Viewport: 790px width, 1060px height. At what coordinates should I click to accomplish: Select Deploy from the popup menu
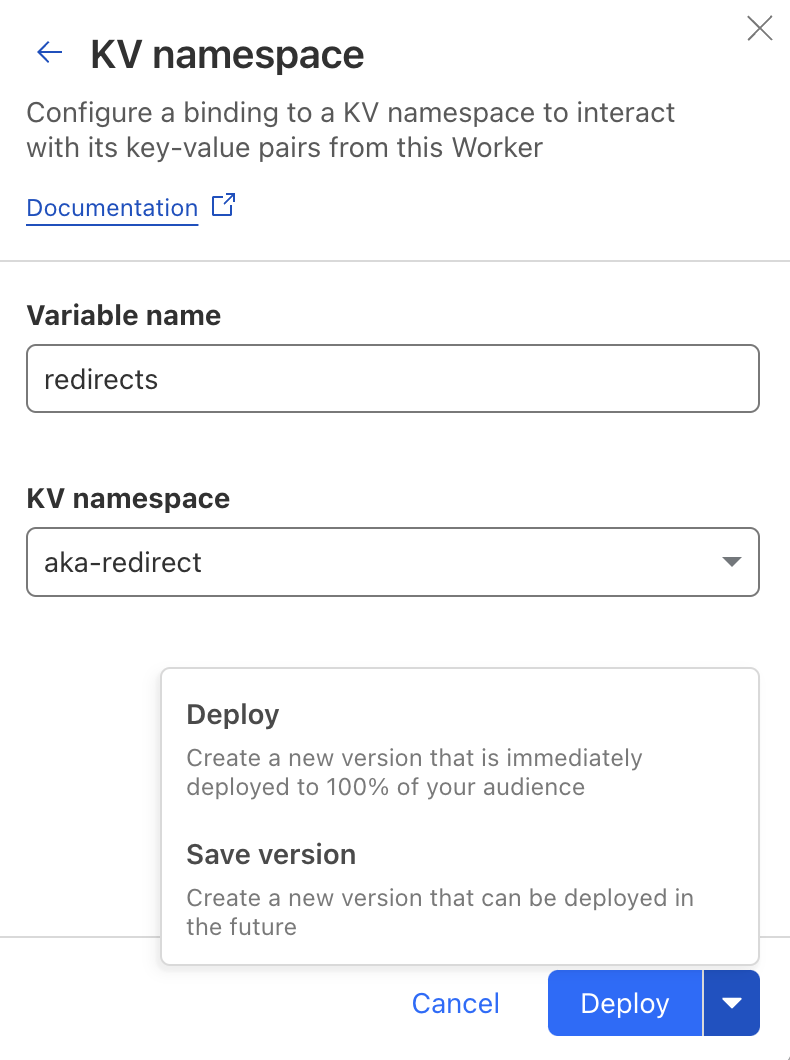coord(232,714)
